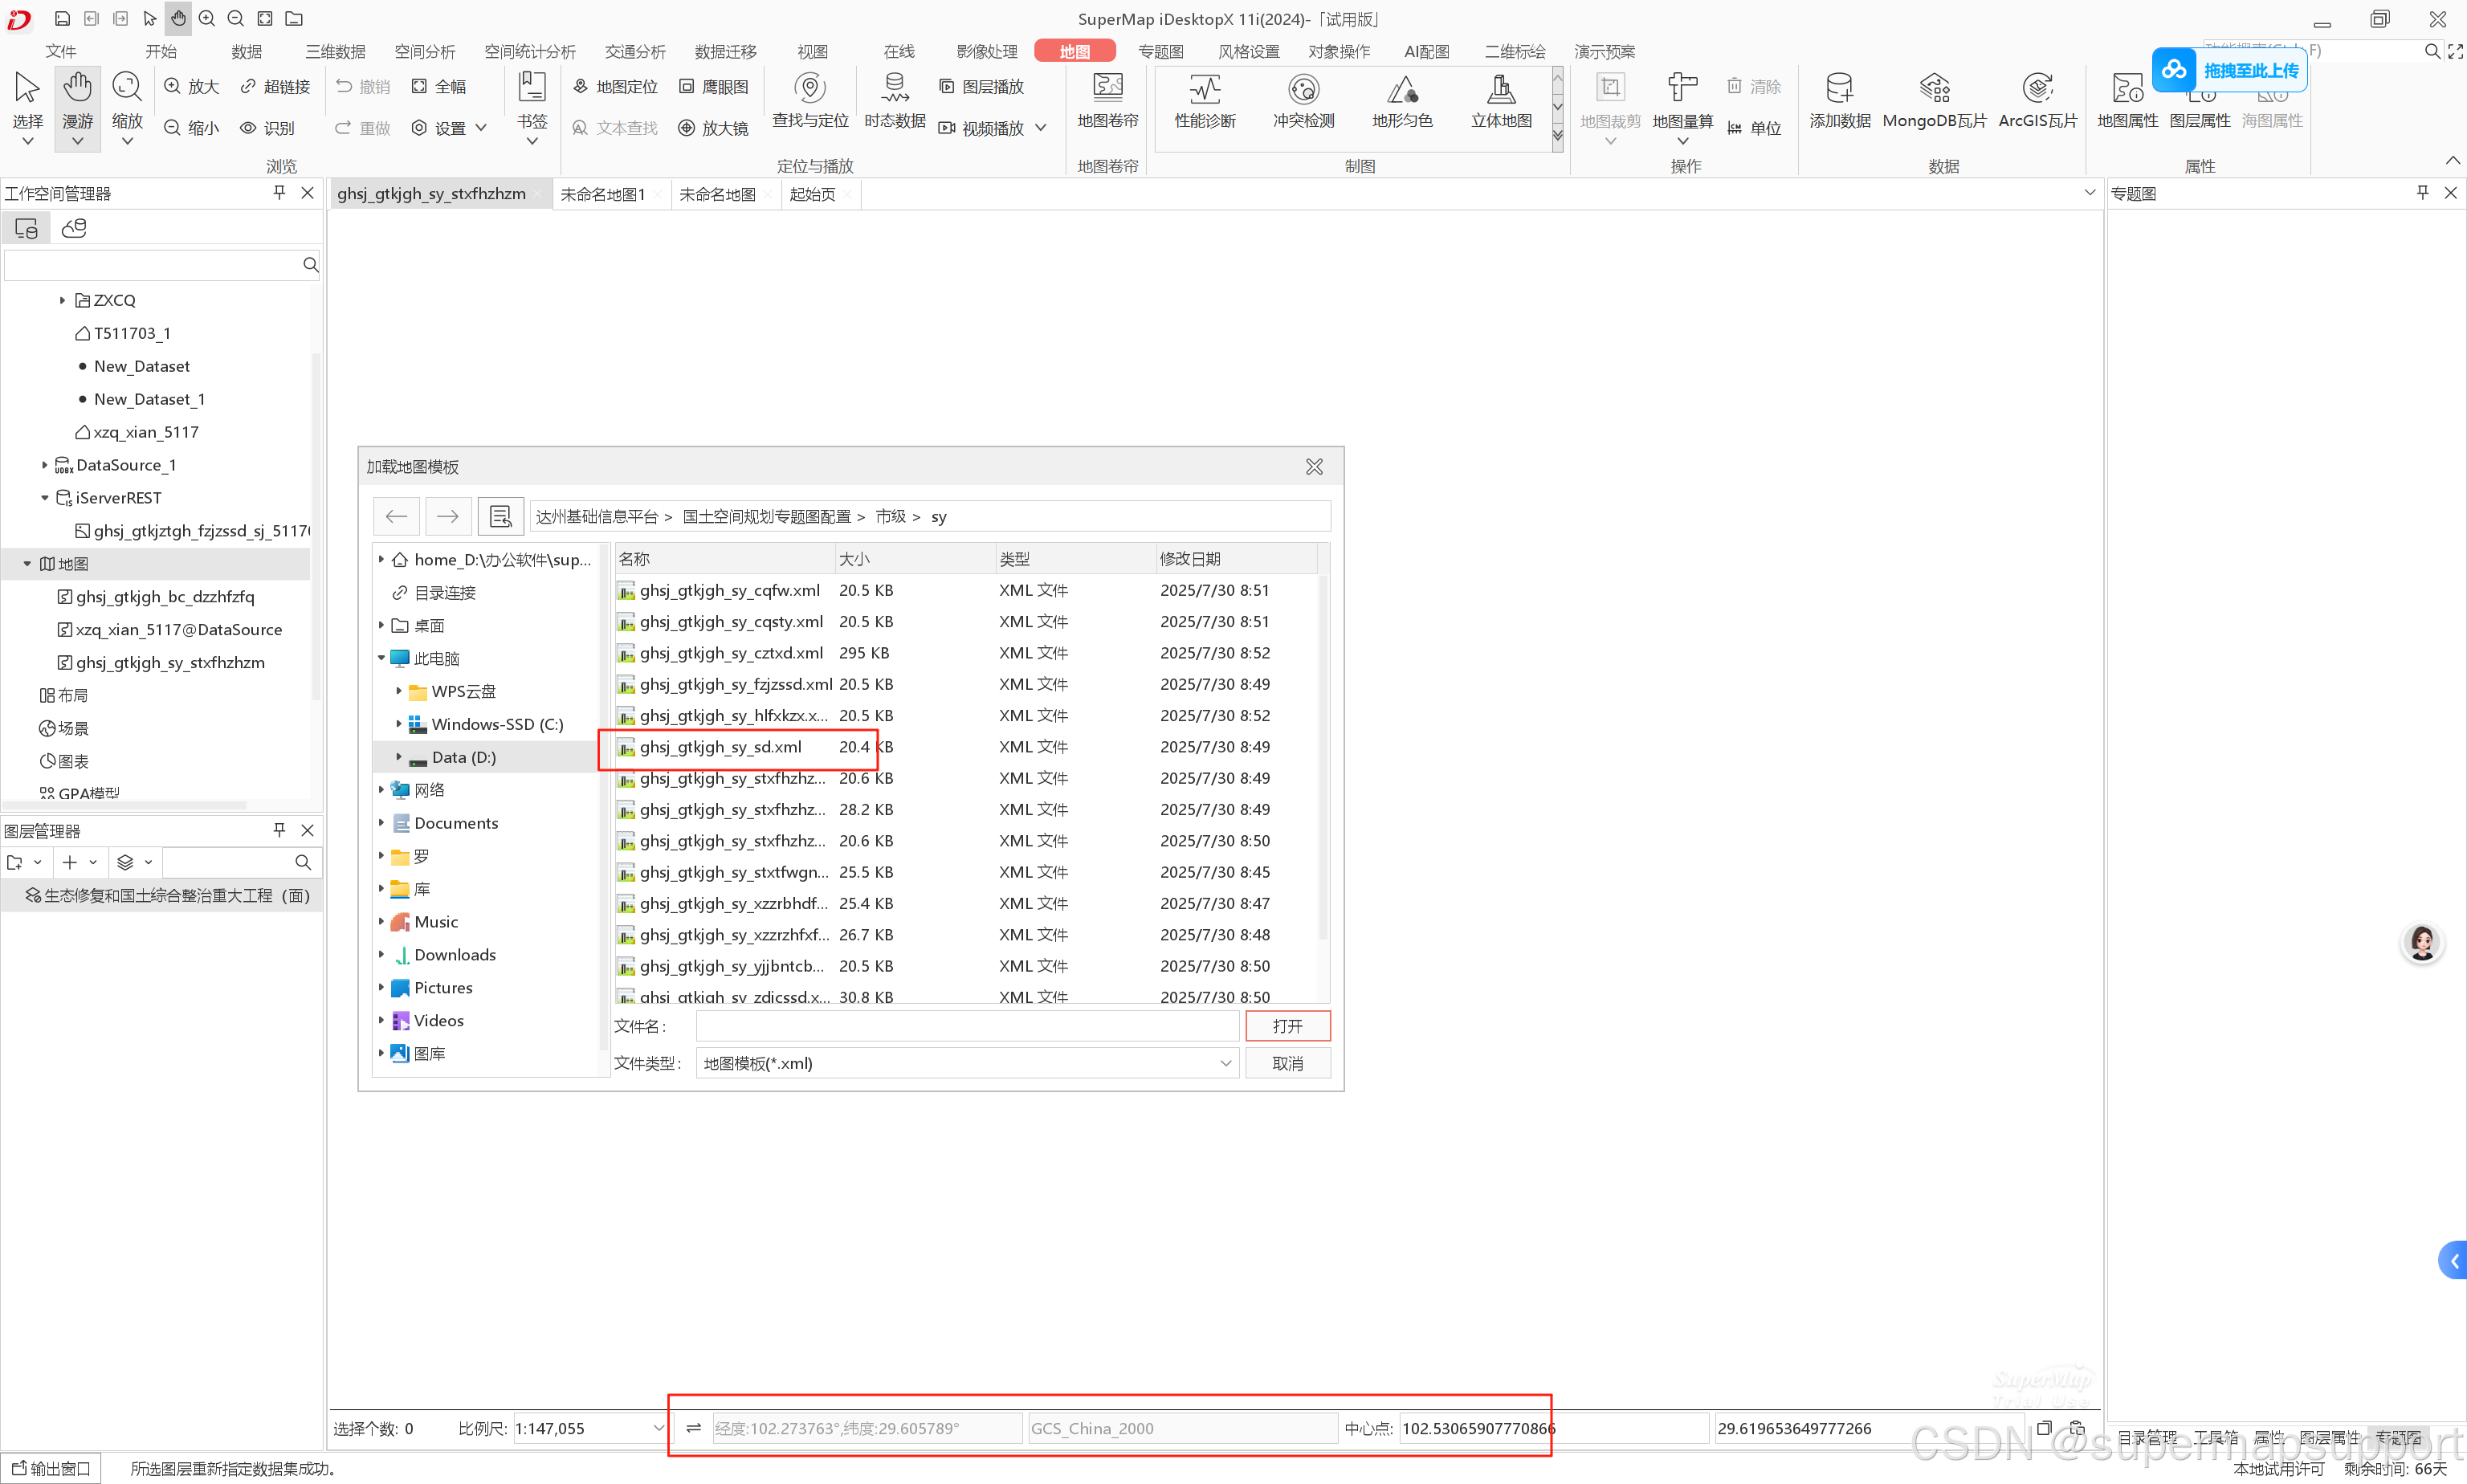Image resolution: width=2467 pixels, height=1484 pixels.
Task: Click 冲突检测 conflict detection icon
Action: (x=1303, y=100)
